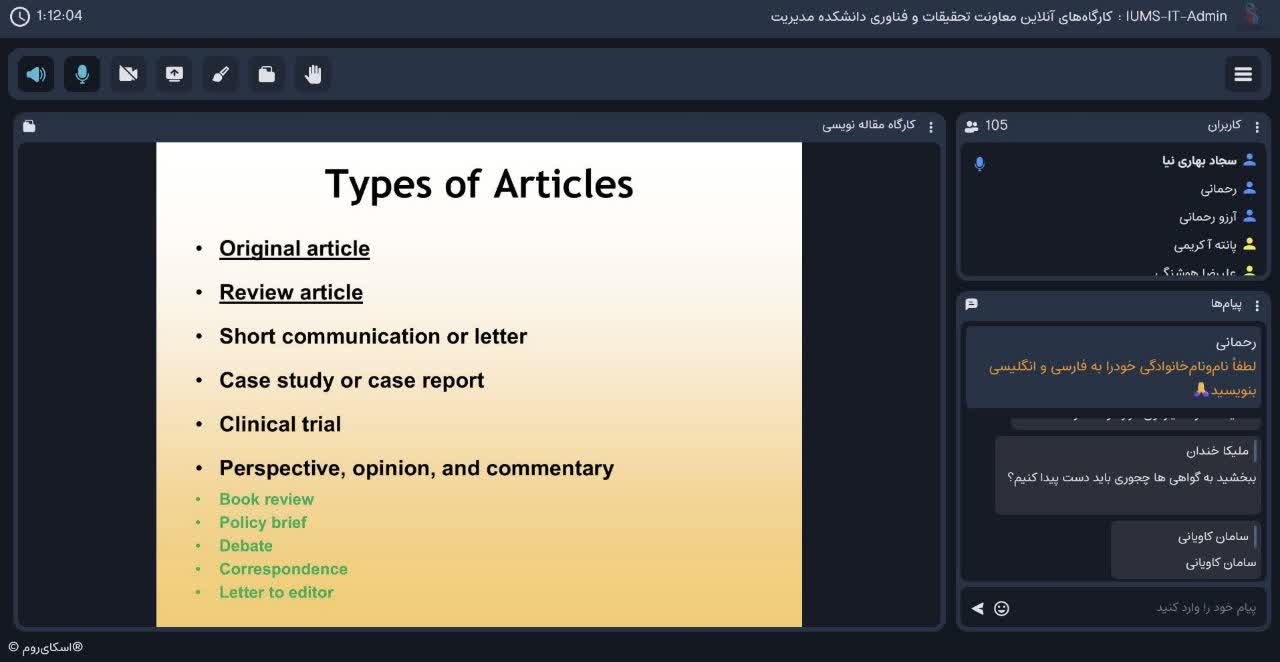
Task: Send the chat message with arrow button
Action: (x=977, y=608)
